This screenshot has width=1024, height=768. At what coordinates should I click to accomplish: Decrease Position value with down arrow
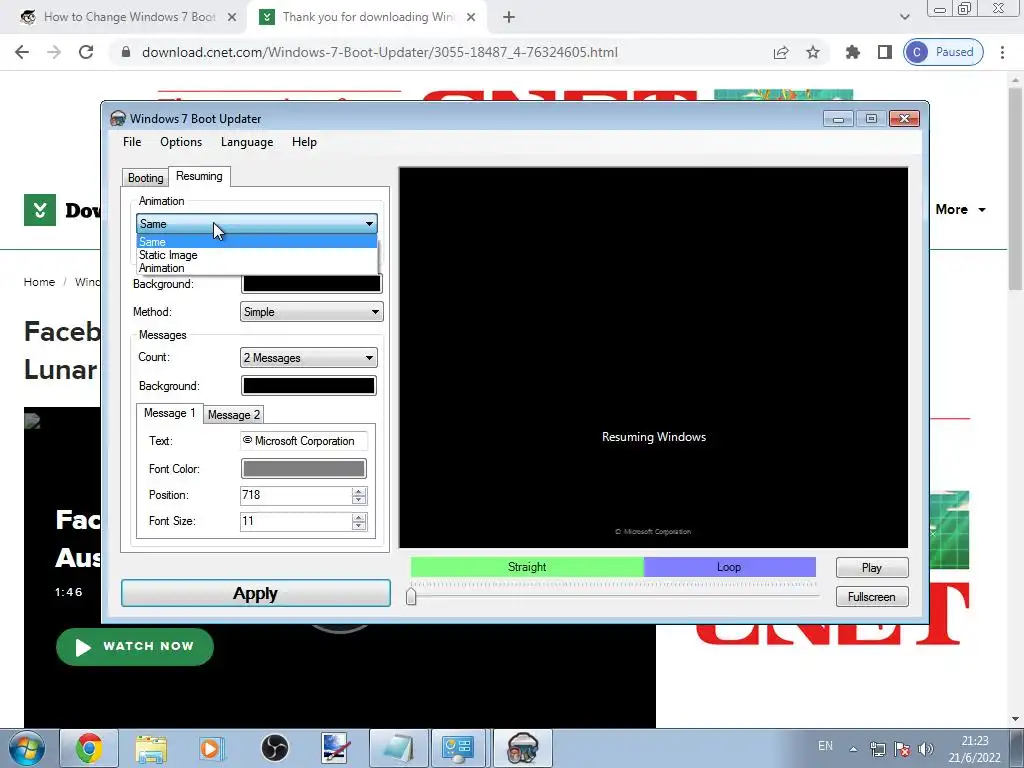coord(359,500)
